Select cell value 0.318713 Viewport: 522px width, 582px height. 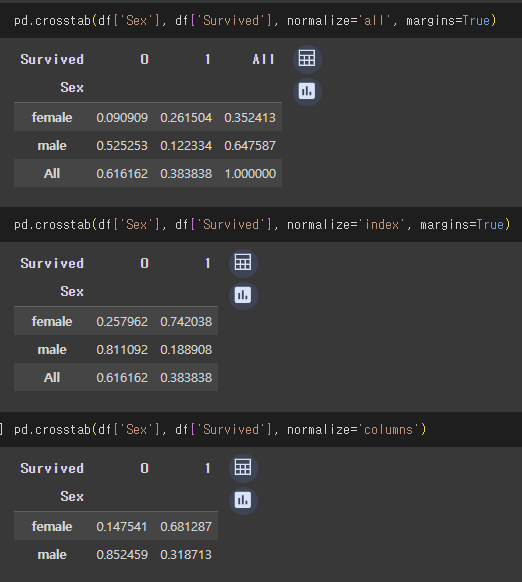[x=186, y=555]
